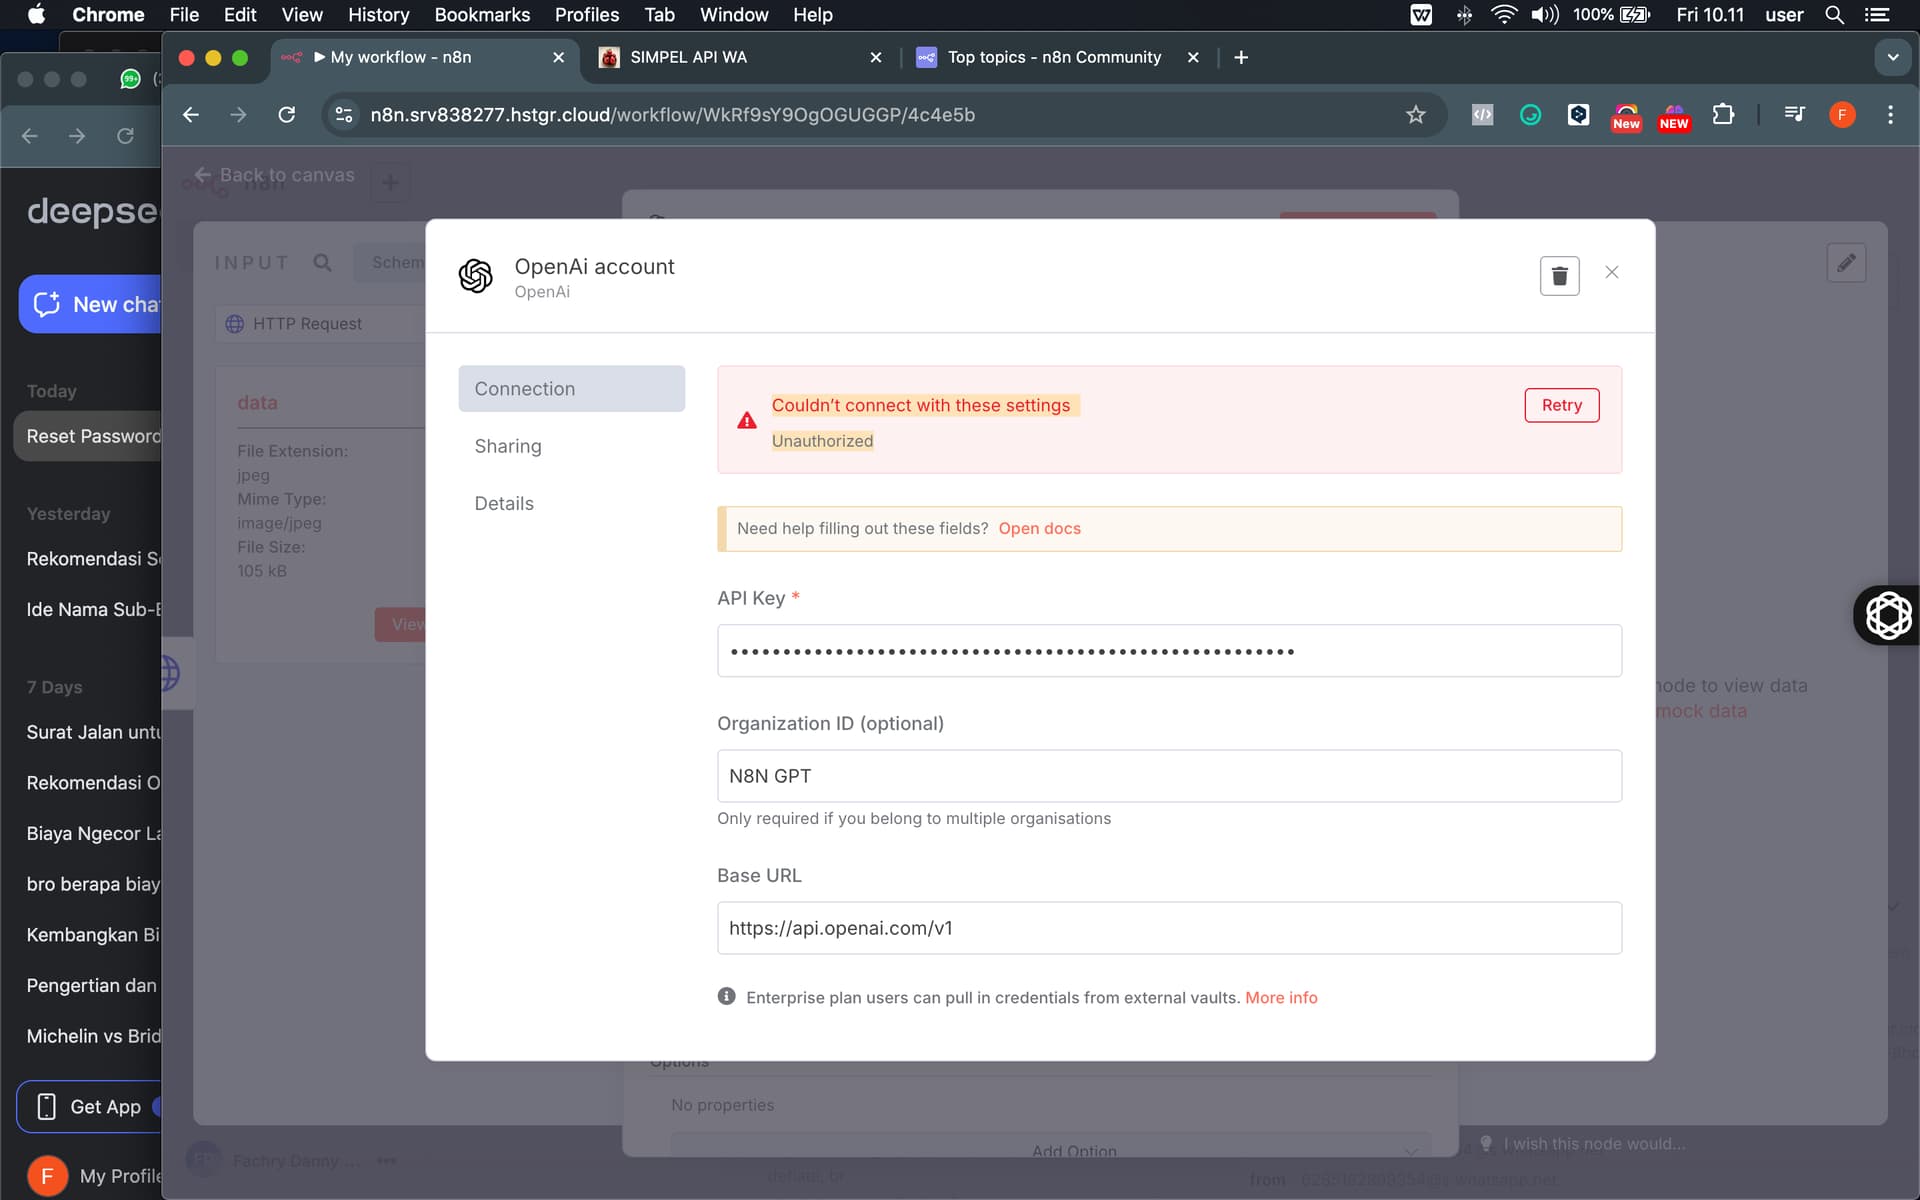
Task: Delete the OpenAi credential with trash icon
Action: (1559, 276)
